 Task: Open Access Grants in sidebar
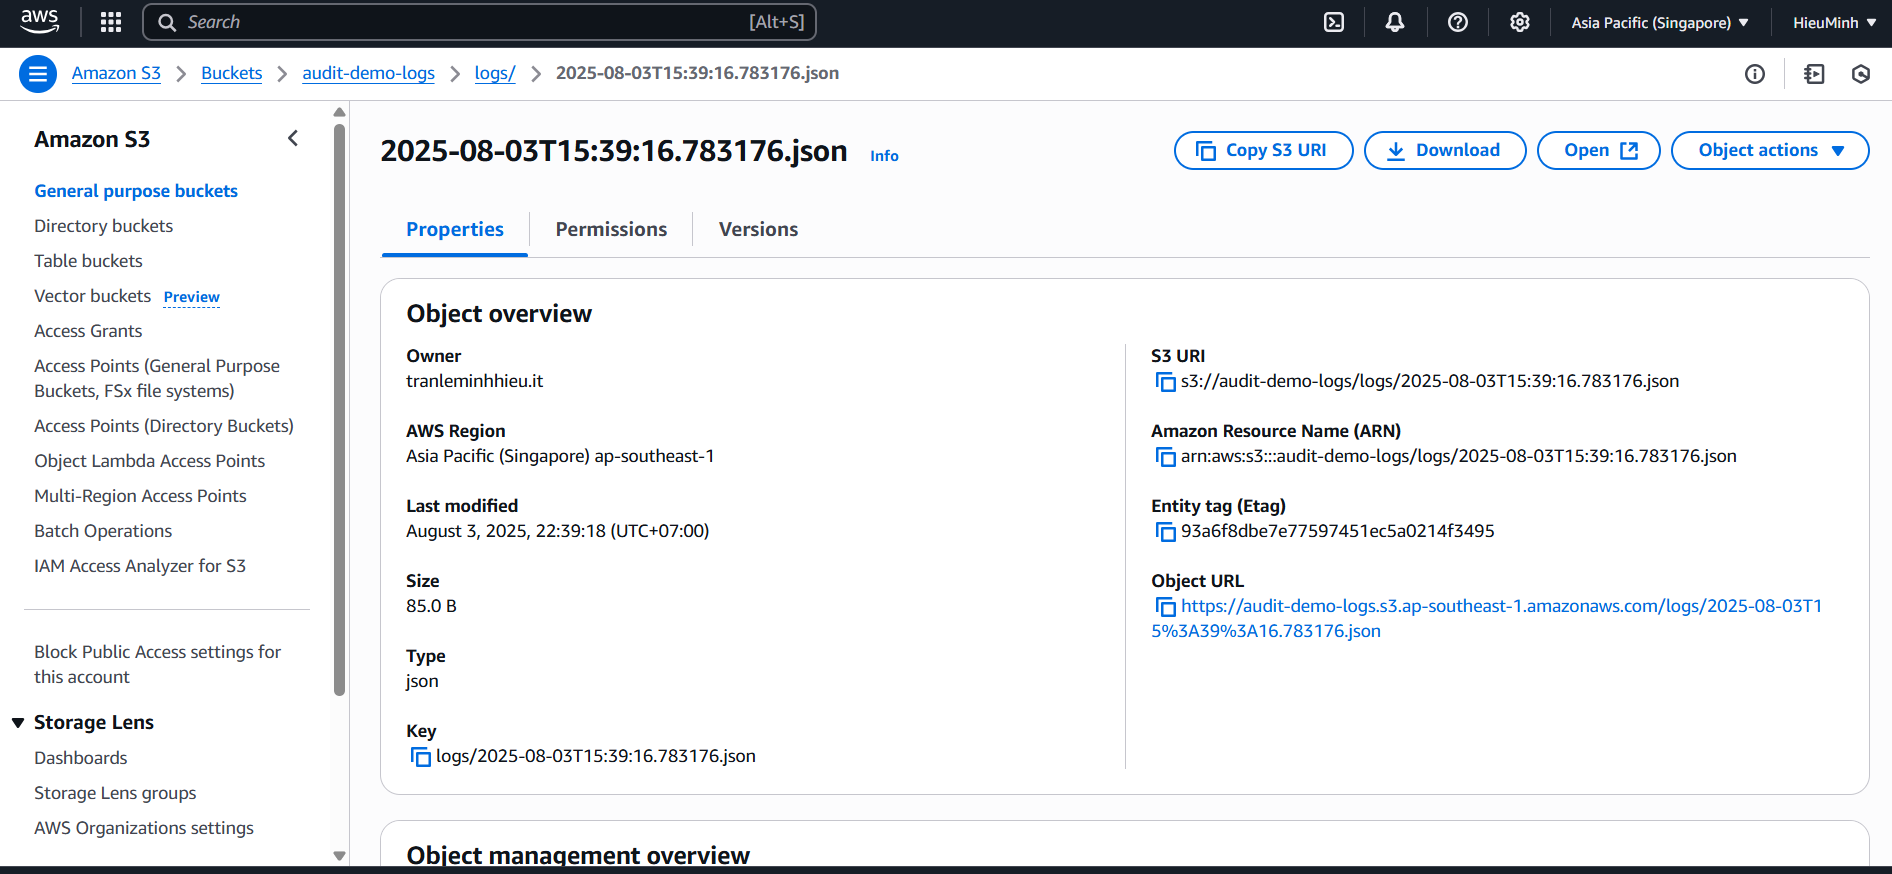(88, 331)
